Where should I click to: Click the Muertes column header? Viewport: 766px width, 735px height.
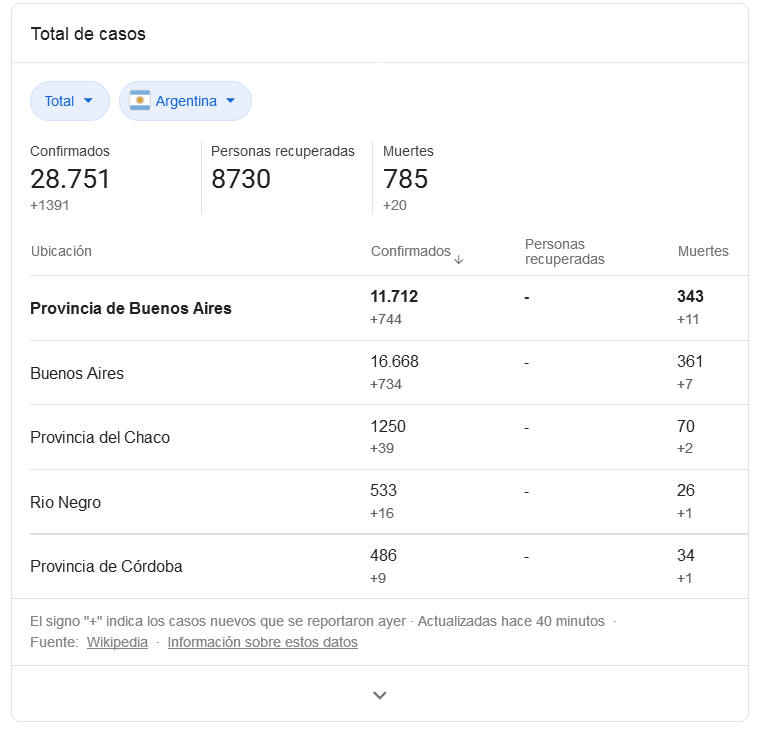point(703,251)
